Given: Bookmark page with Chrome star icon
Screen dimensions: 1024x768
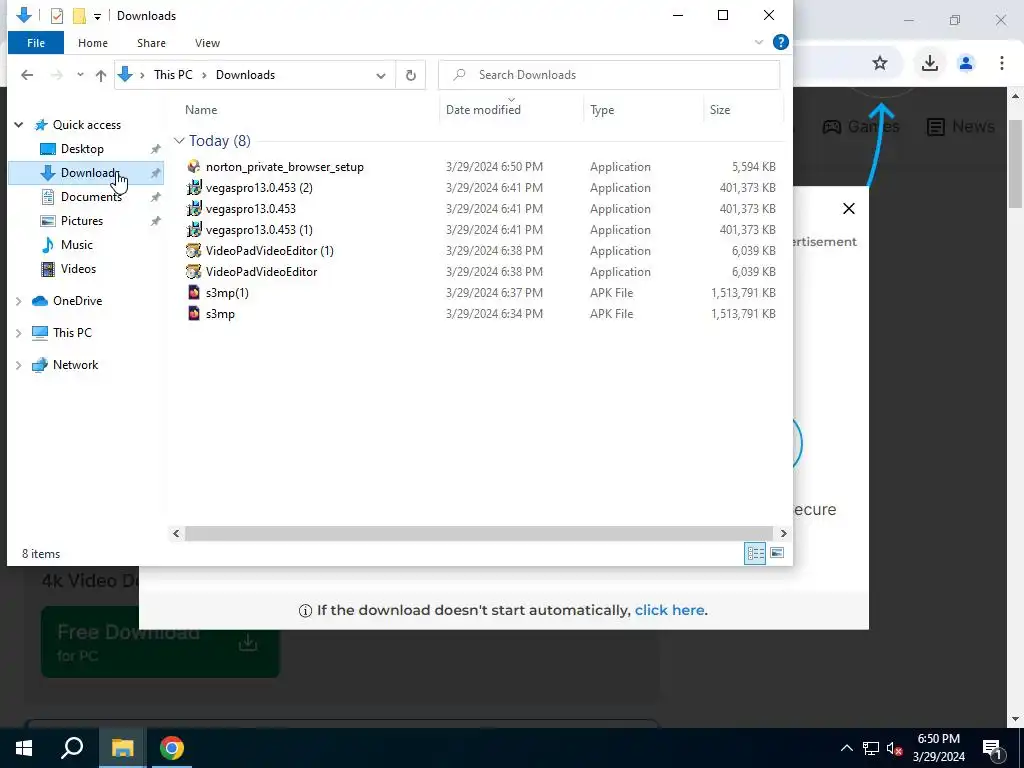Looking at the screenshot, I should [x=880, y=63].
